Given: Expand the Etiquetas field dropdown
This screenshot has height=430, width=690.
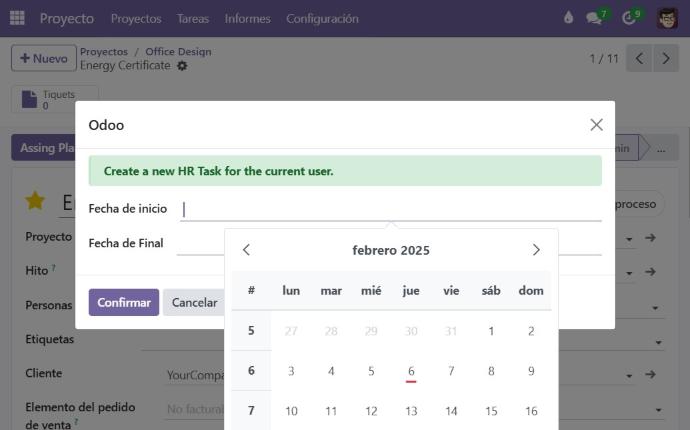Looking at the screenshot, I should 658,342.
